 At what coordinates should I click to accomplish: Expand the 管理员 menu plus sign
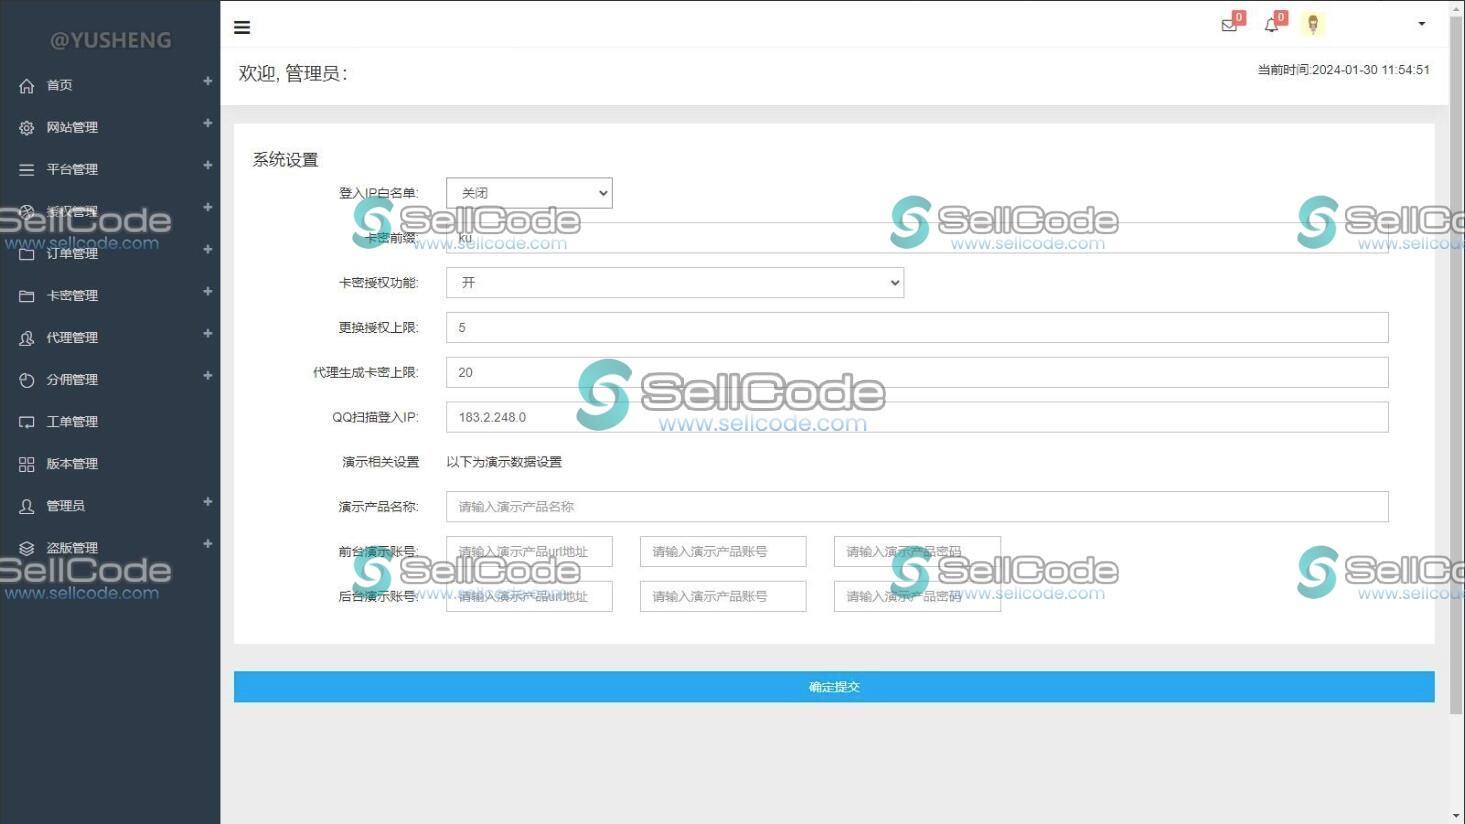pyautogui.click(x=207, y=501)
